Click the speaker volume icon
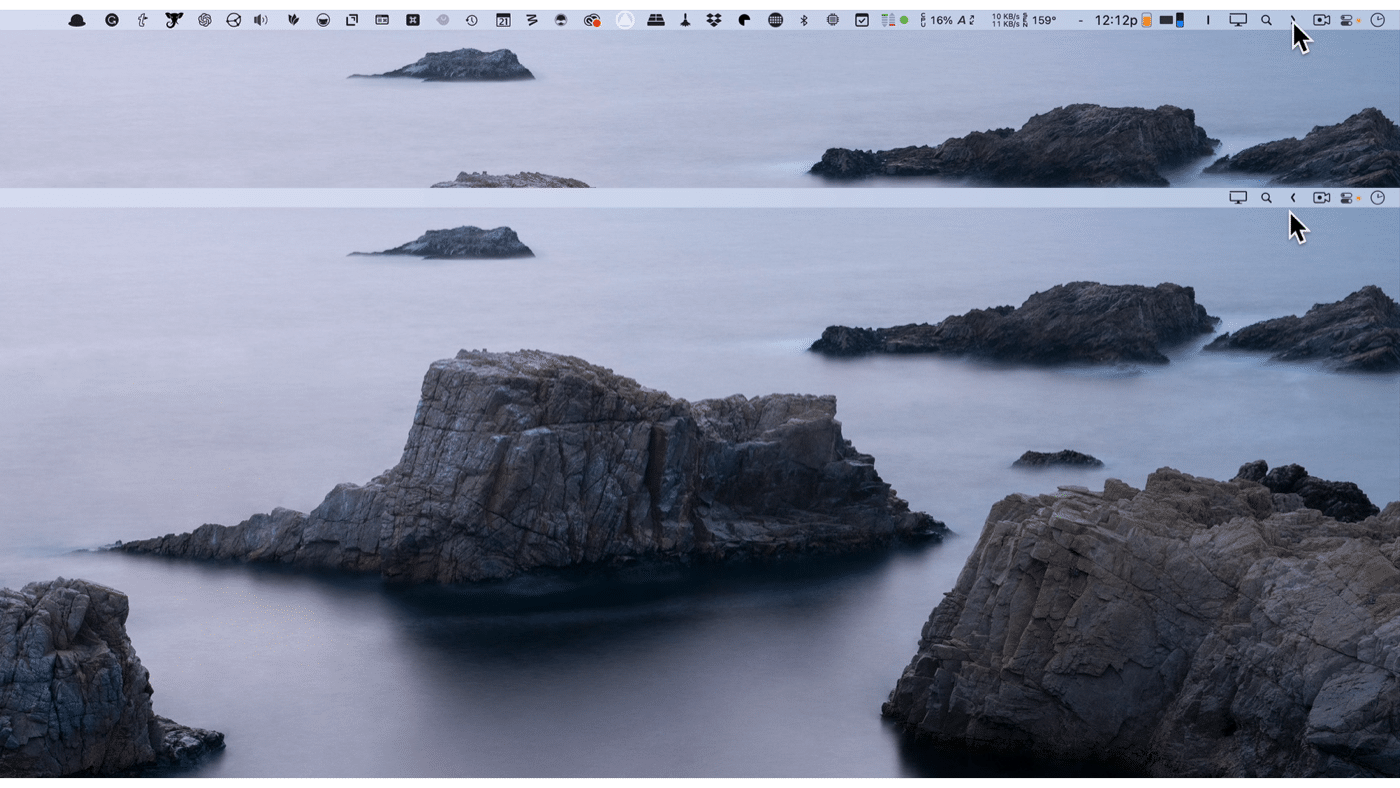The height and width of the screenshot is (788, 1400). [x=261, y=20]
